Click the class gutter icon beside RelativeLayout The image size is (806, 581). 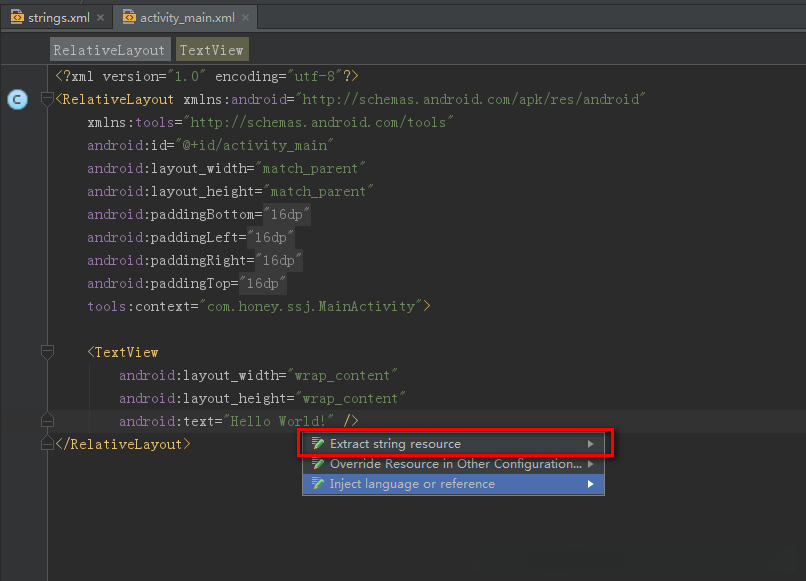click(17, 99)
